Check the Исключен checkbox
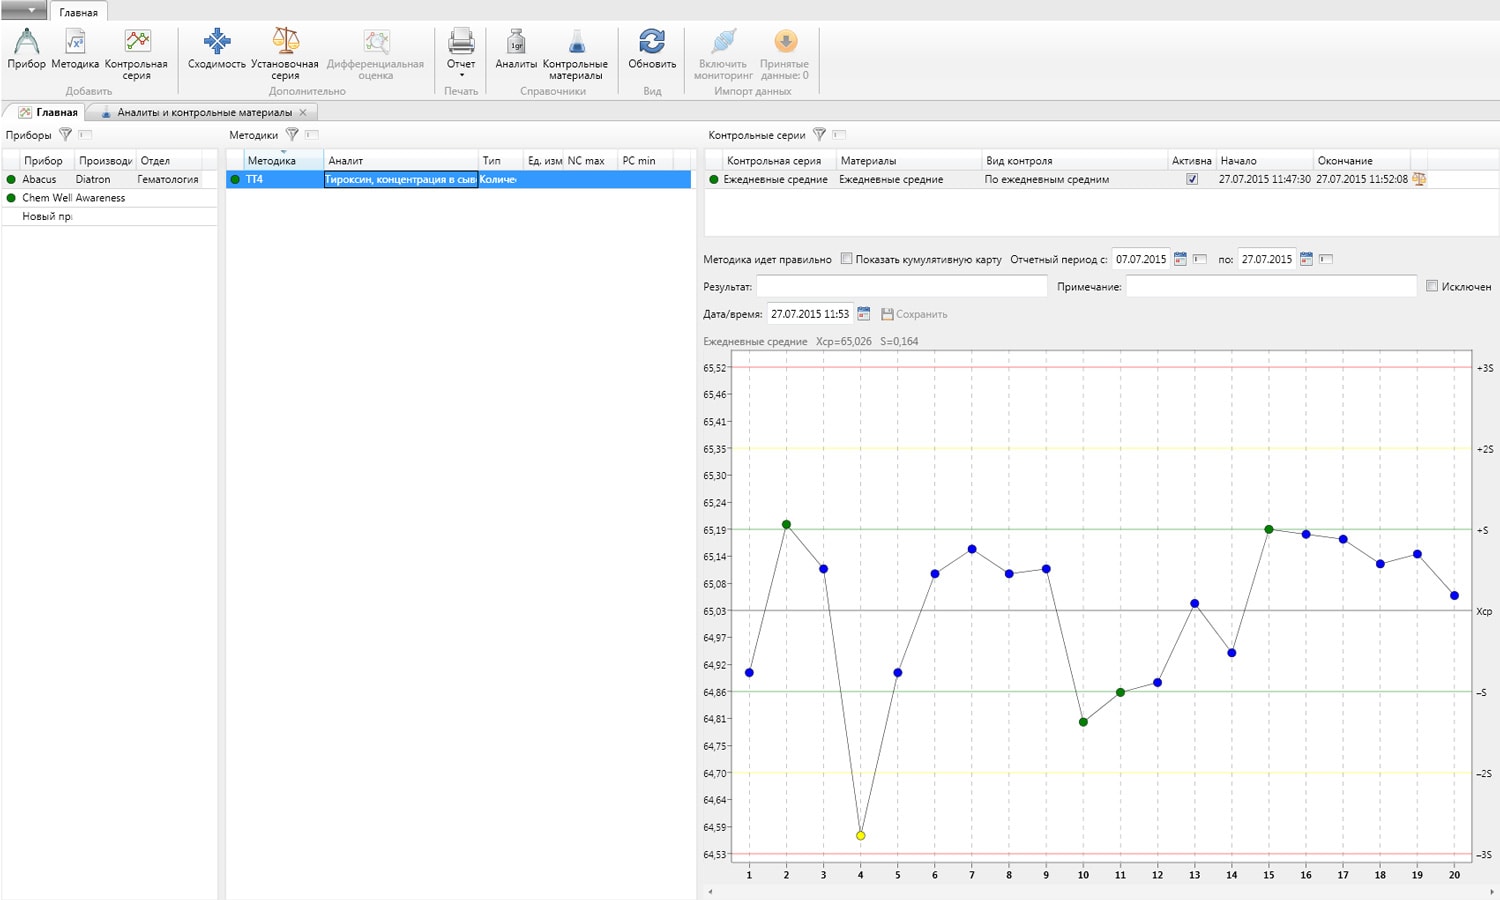Viewport: 1500px width, 900px height. tap(1432, 286)
